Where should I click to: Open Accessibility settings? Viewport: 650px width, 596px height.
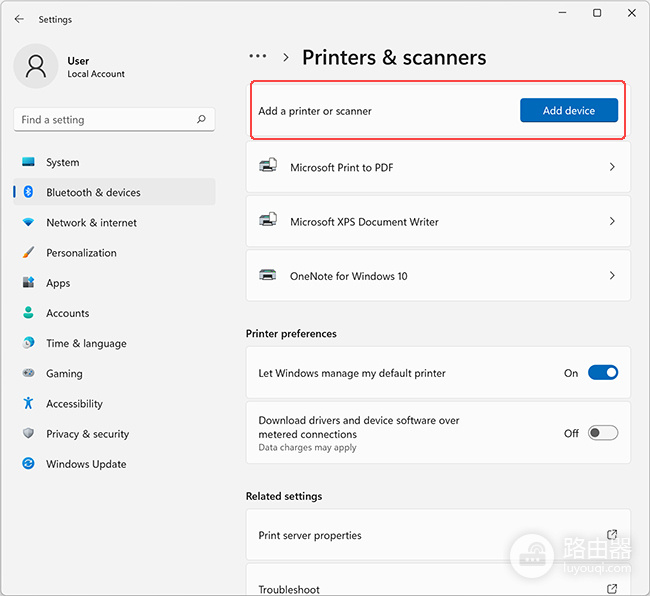[x=114, y=404]
